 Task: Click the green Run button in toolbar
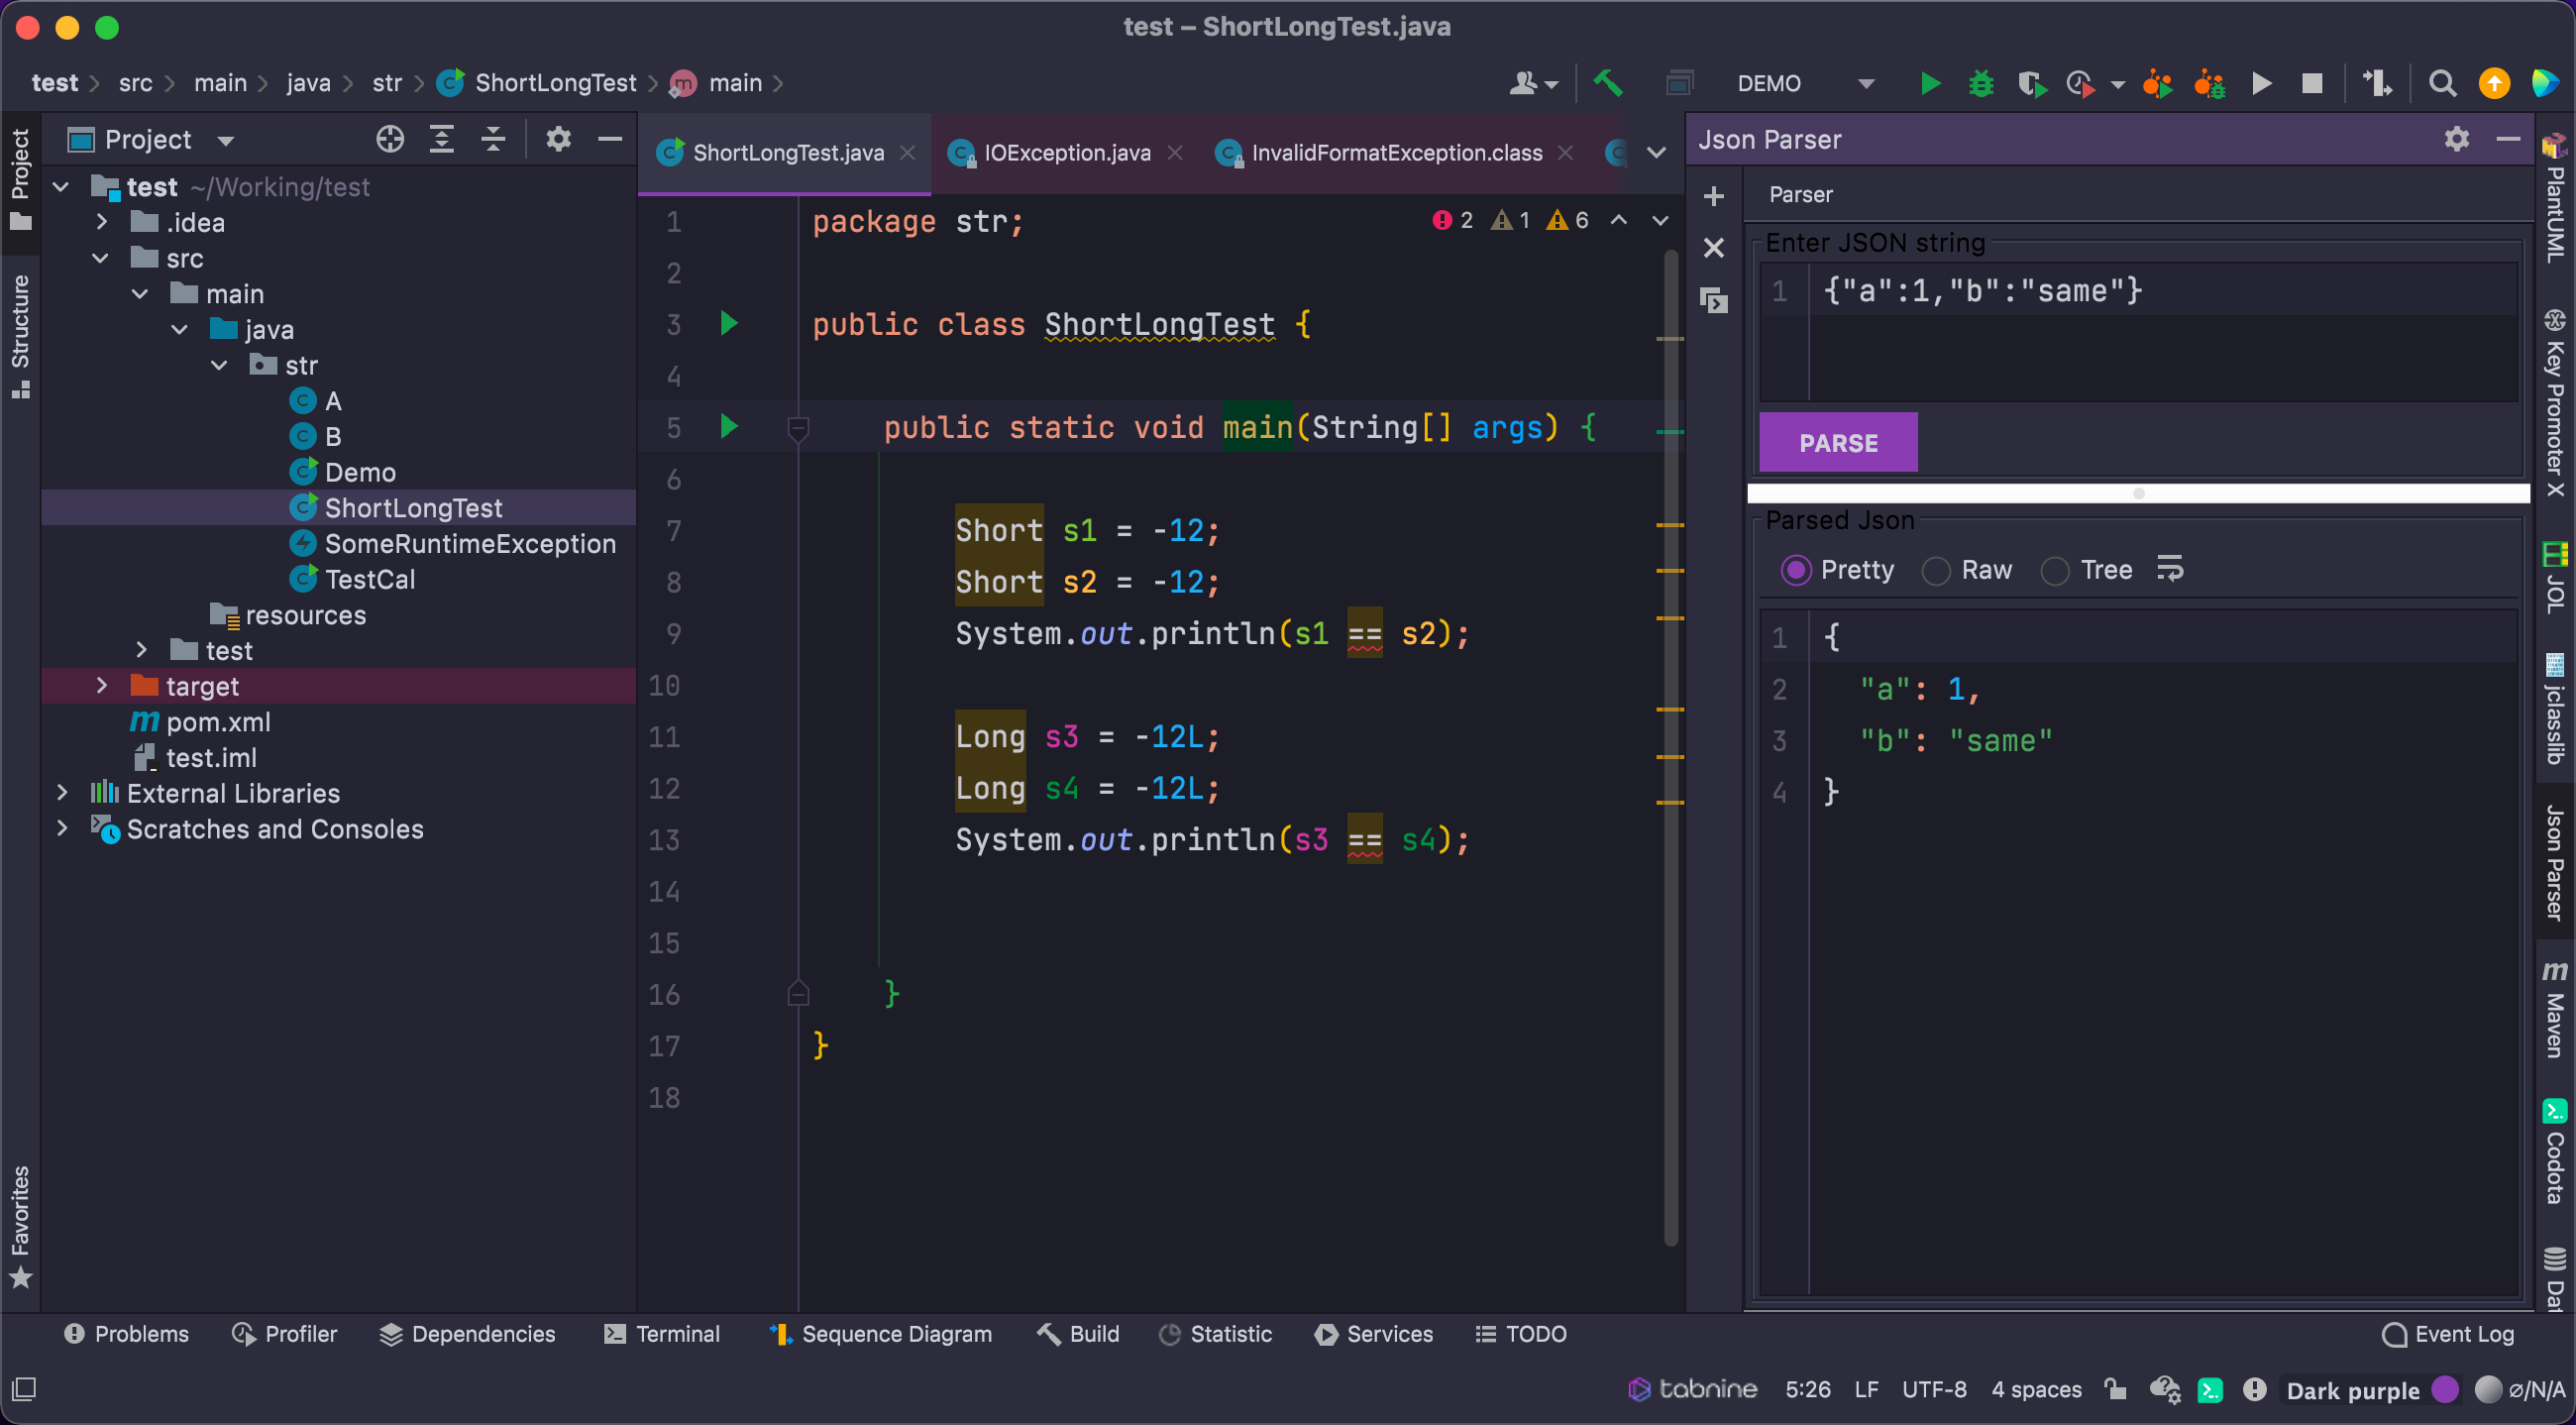[x=1930, y=83]
